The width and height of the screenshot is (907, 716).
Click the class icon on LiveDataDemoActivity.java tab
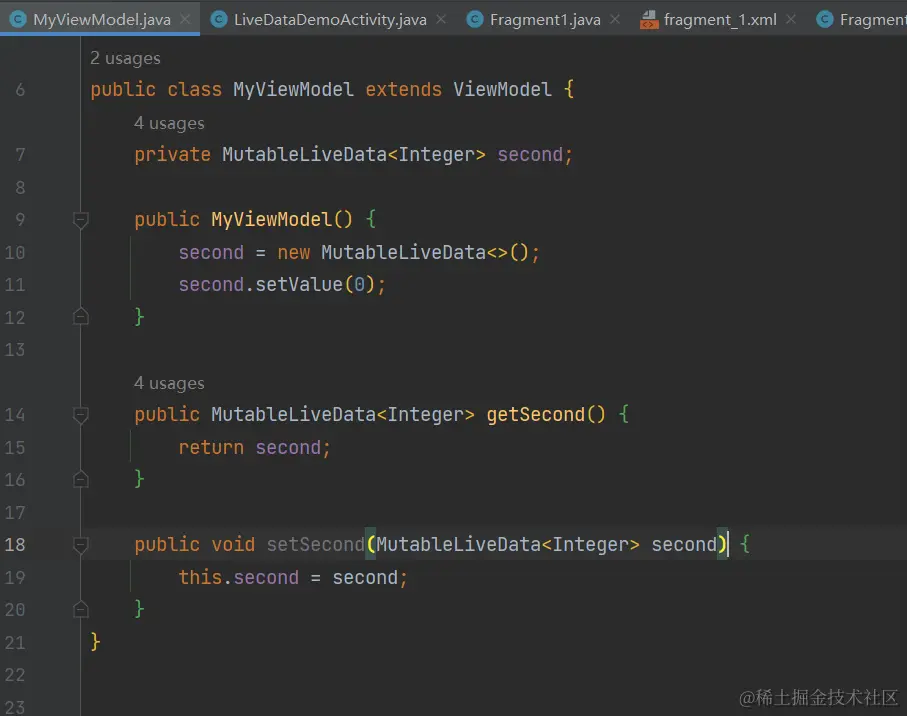click(x=219, y=20)
